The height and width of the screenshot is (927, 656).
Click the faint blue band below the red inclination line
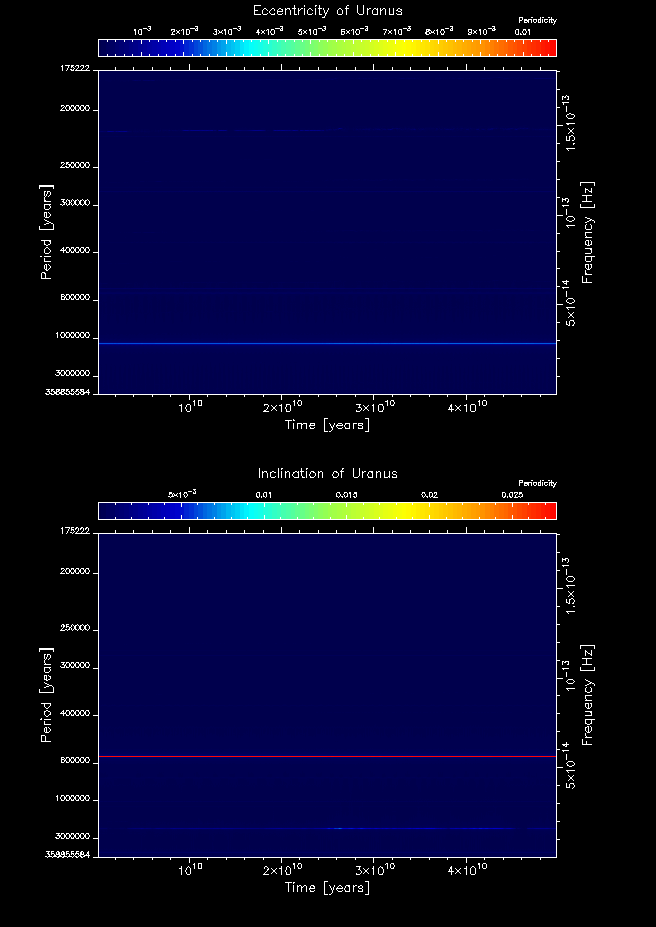pos(340,828)
